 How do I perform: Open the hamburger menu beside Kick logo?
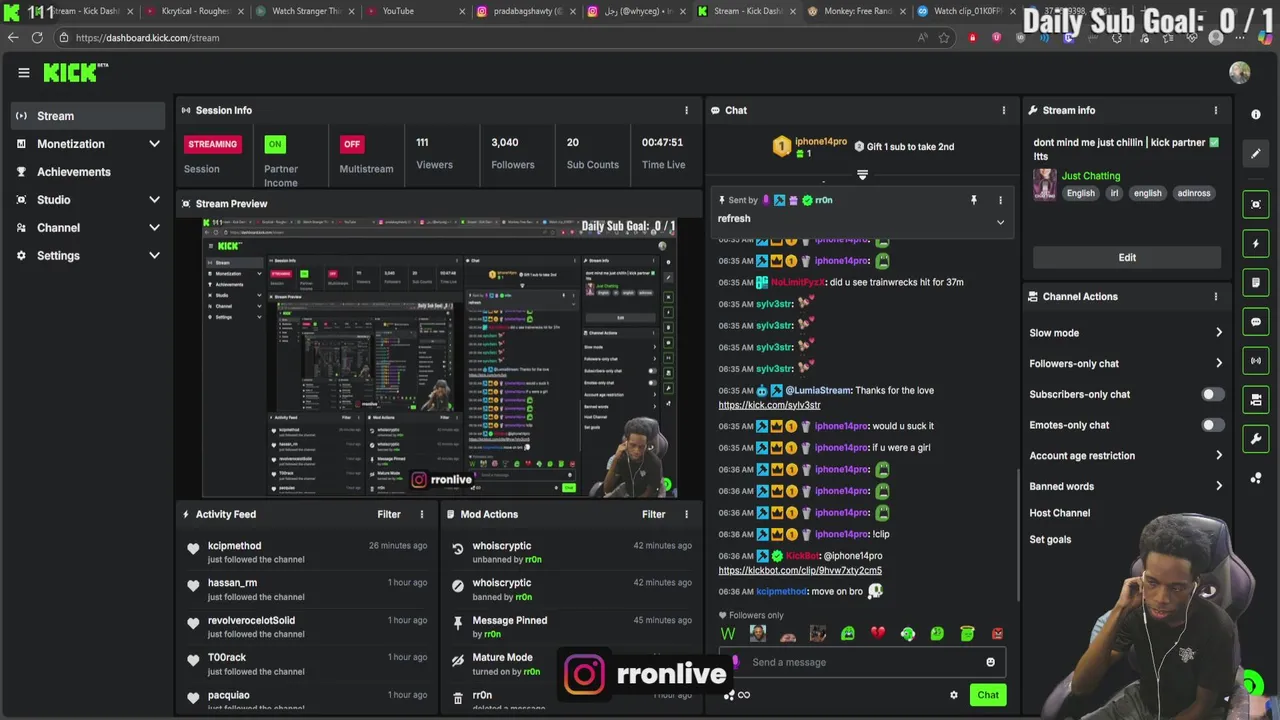(x=24, y=73)
